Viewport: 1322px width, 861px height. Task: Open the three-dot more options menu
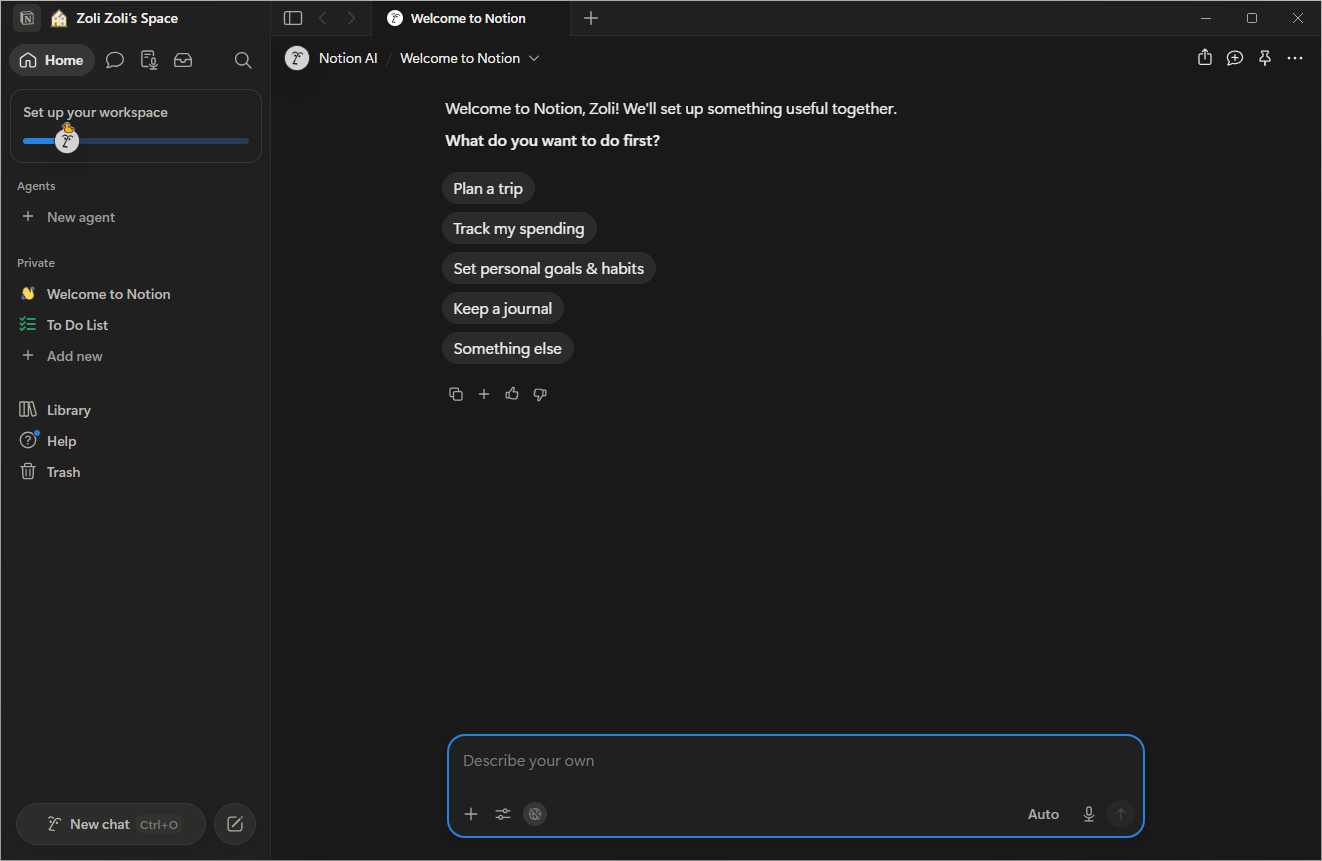[x=1295, y=58]
